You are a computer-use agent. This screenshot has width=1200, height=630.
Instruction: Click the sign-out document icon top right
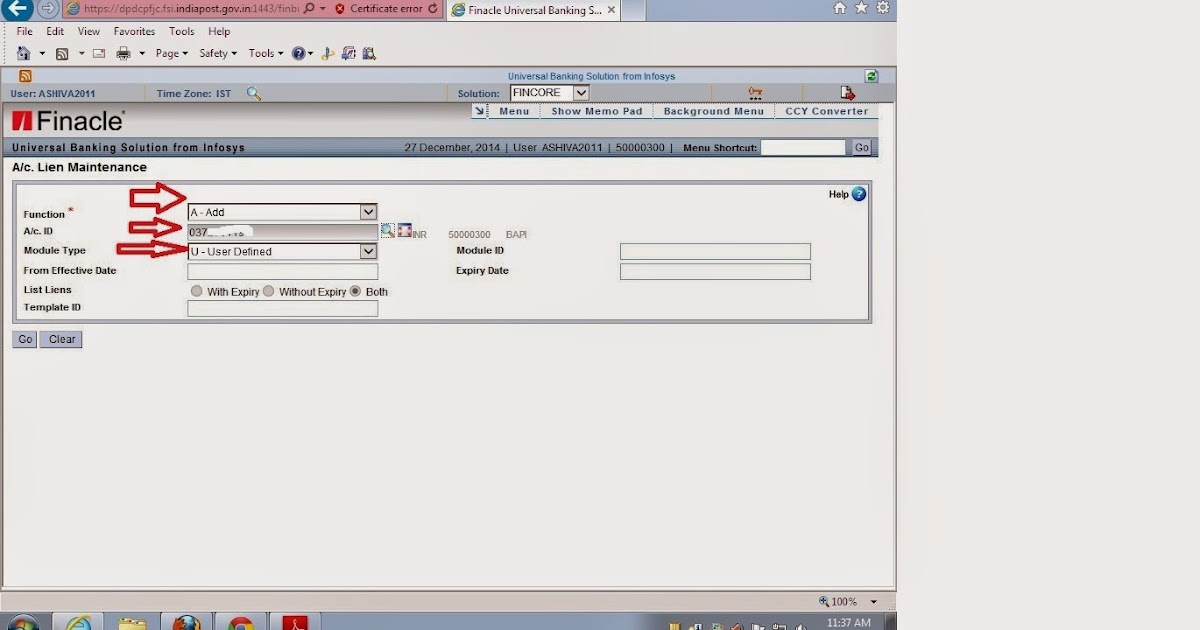847,92
